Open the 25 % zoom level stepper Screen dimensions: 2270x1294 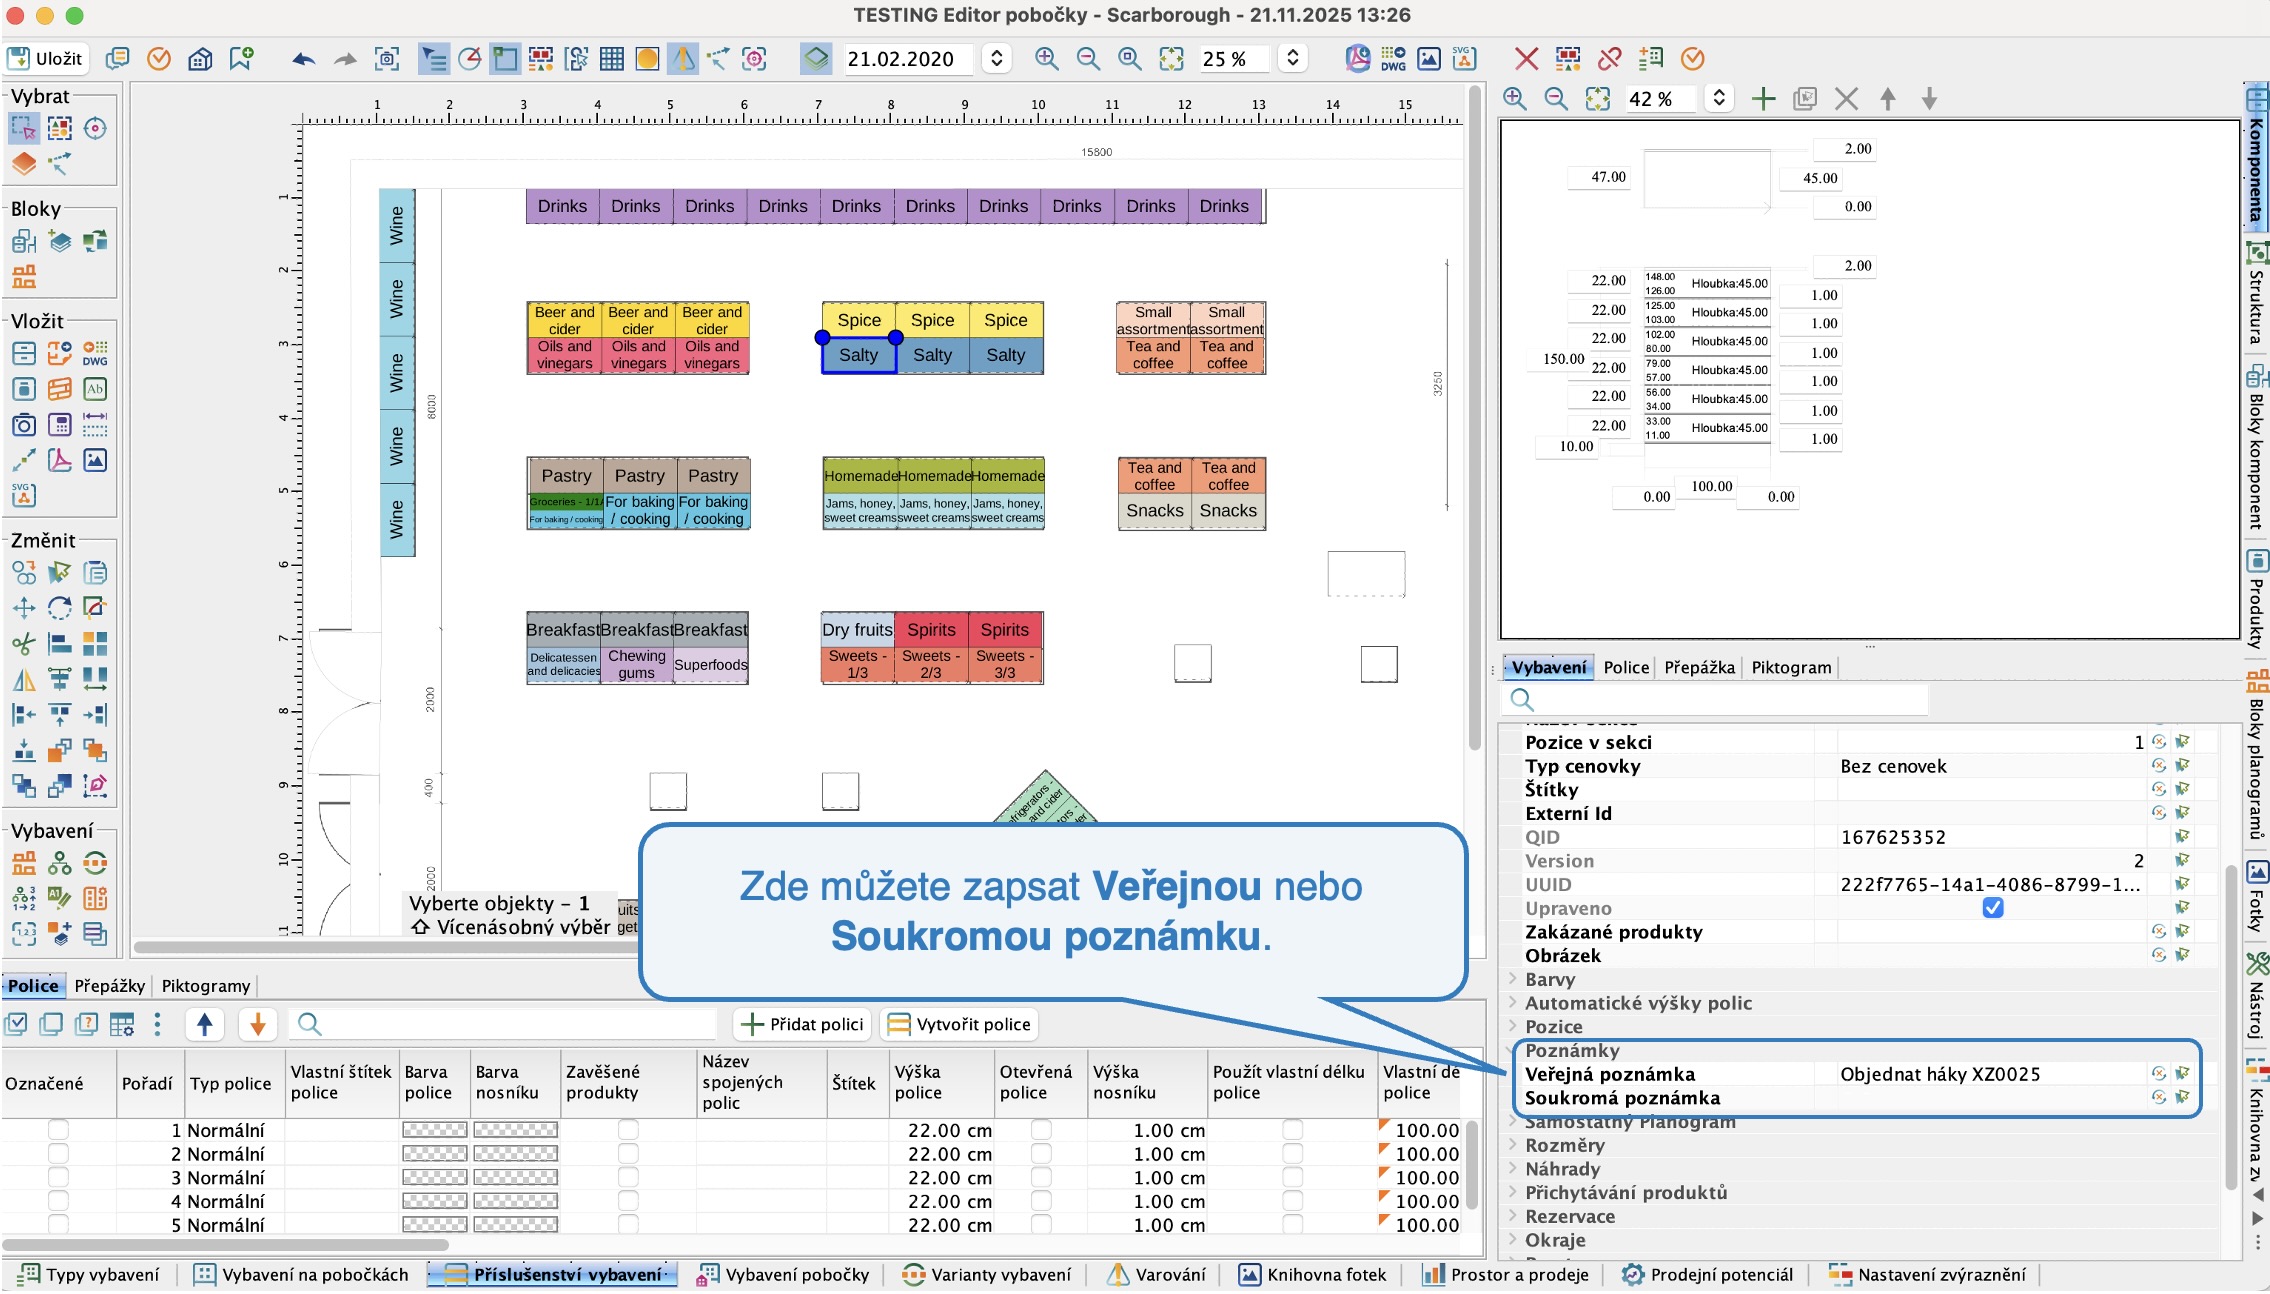point(1293,59)
